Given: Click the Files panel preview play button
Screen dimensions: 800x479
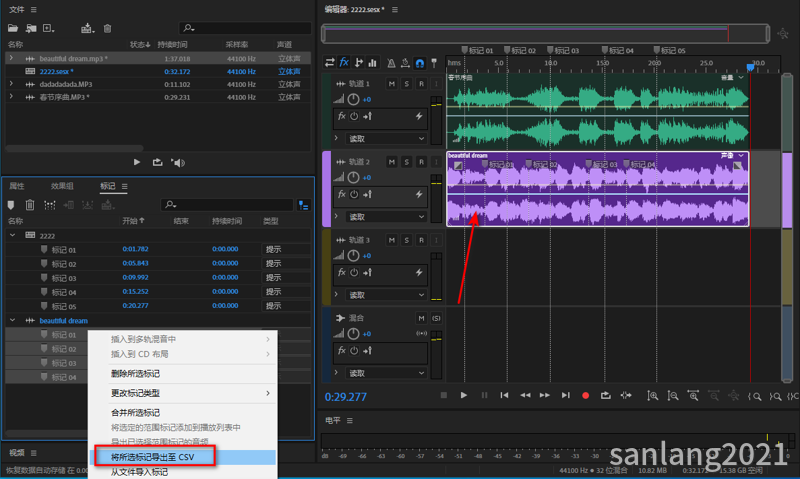Looking at the screenshot, I should 137,162.
